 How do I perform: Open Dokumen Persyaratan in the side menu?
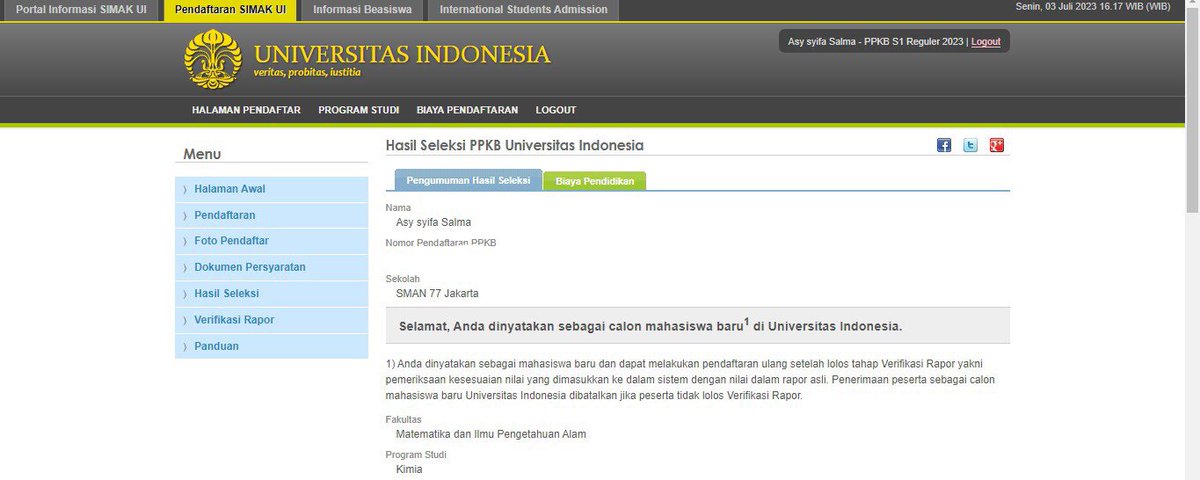point(271,267)
